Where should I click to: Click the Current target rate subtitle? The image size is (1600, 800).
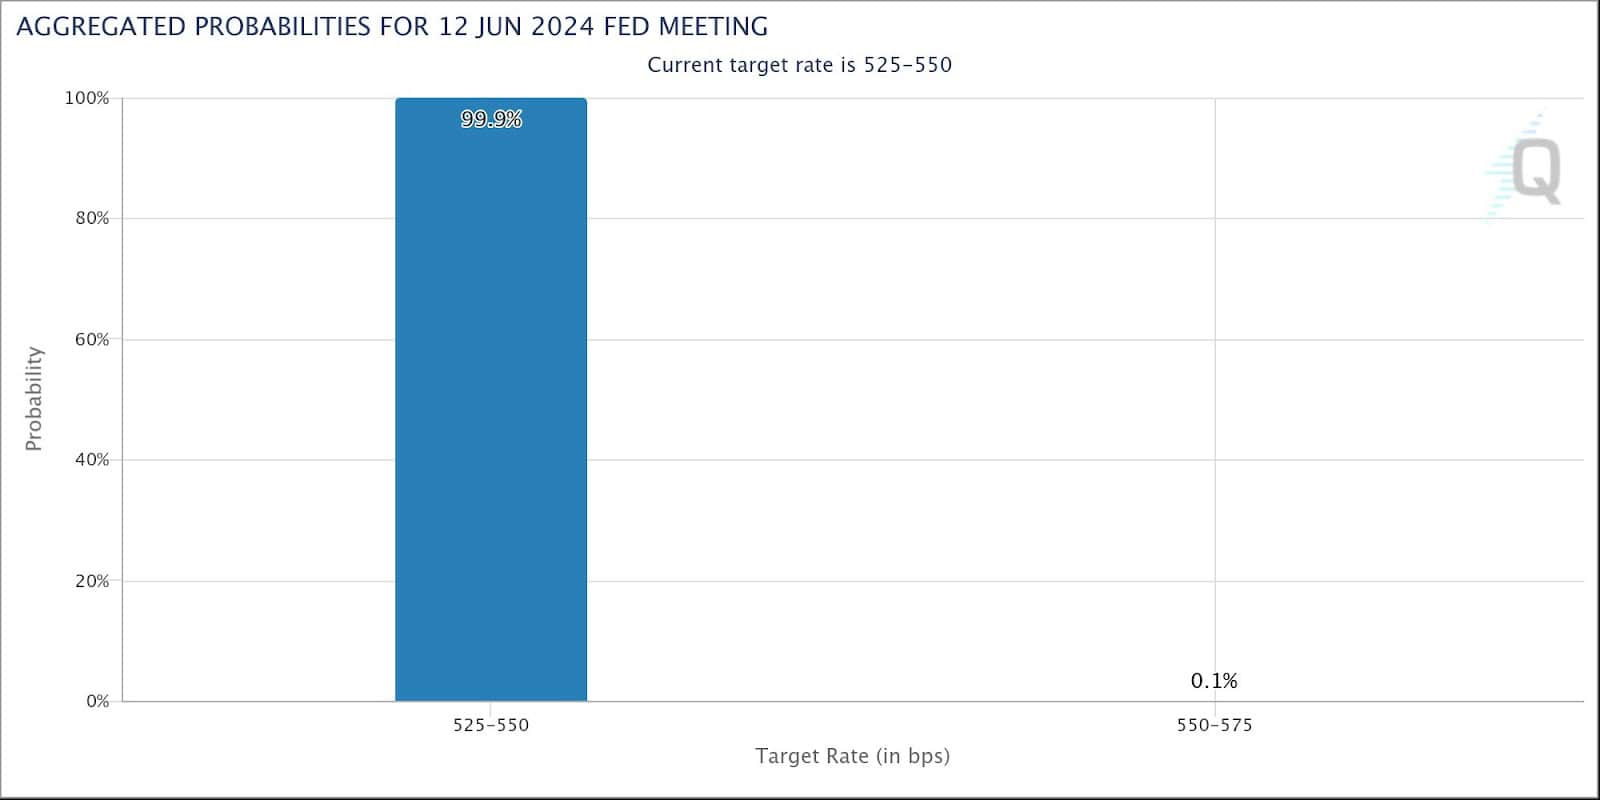coord(800,65)
